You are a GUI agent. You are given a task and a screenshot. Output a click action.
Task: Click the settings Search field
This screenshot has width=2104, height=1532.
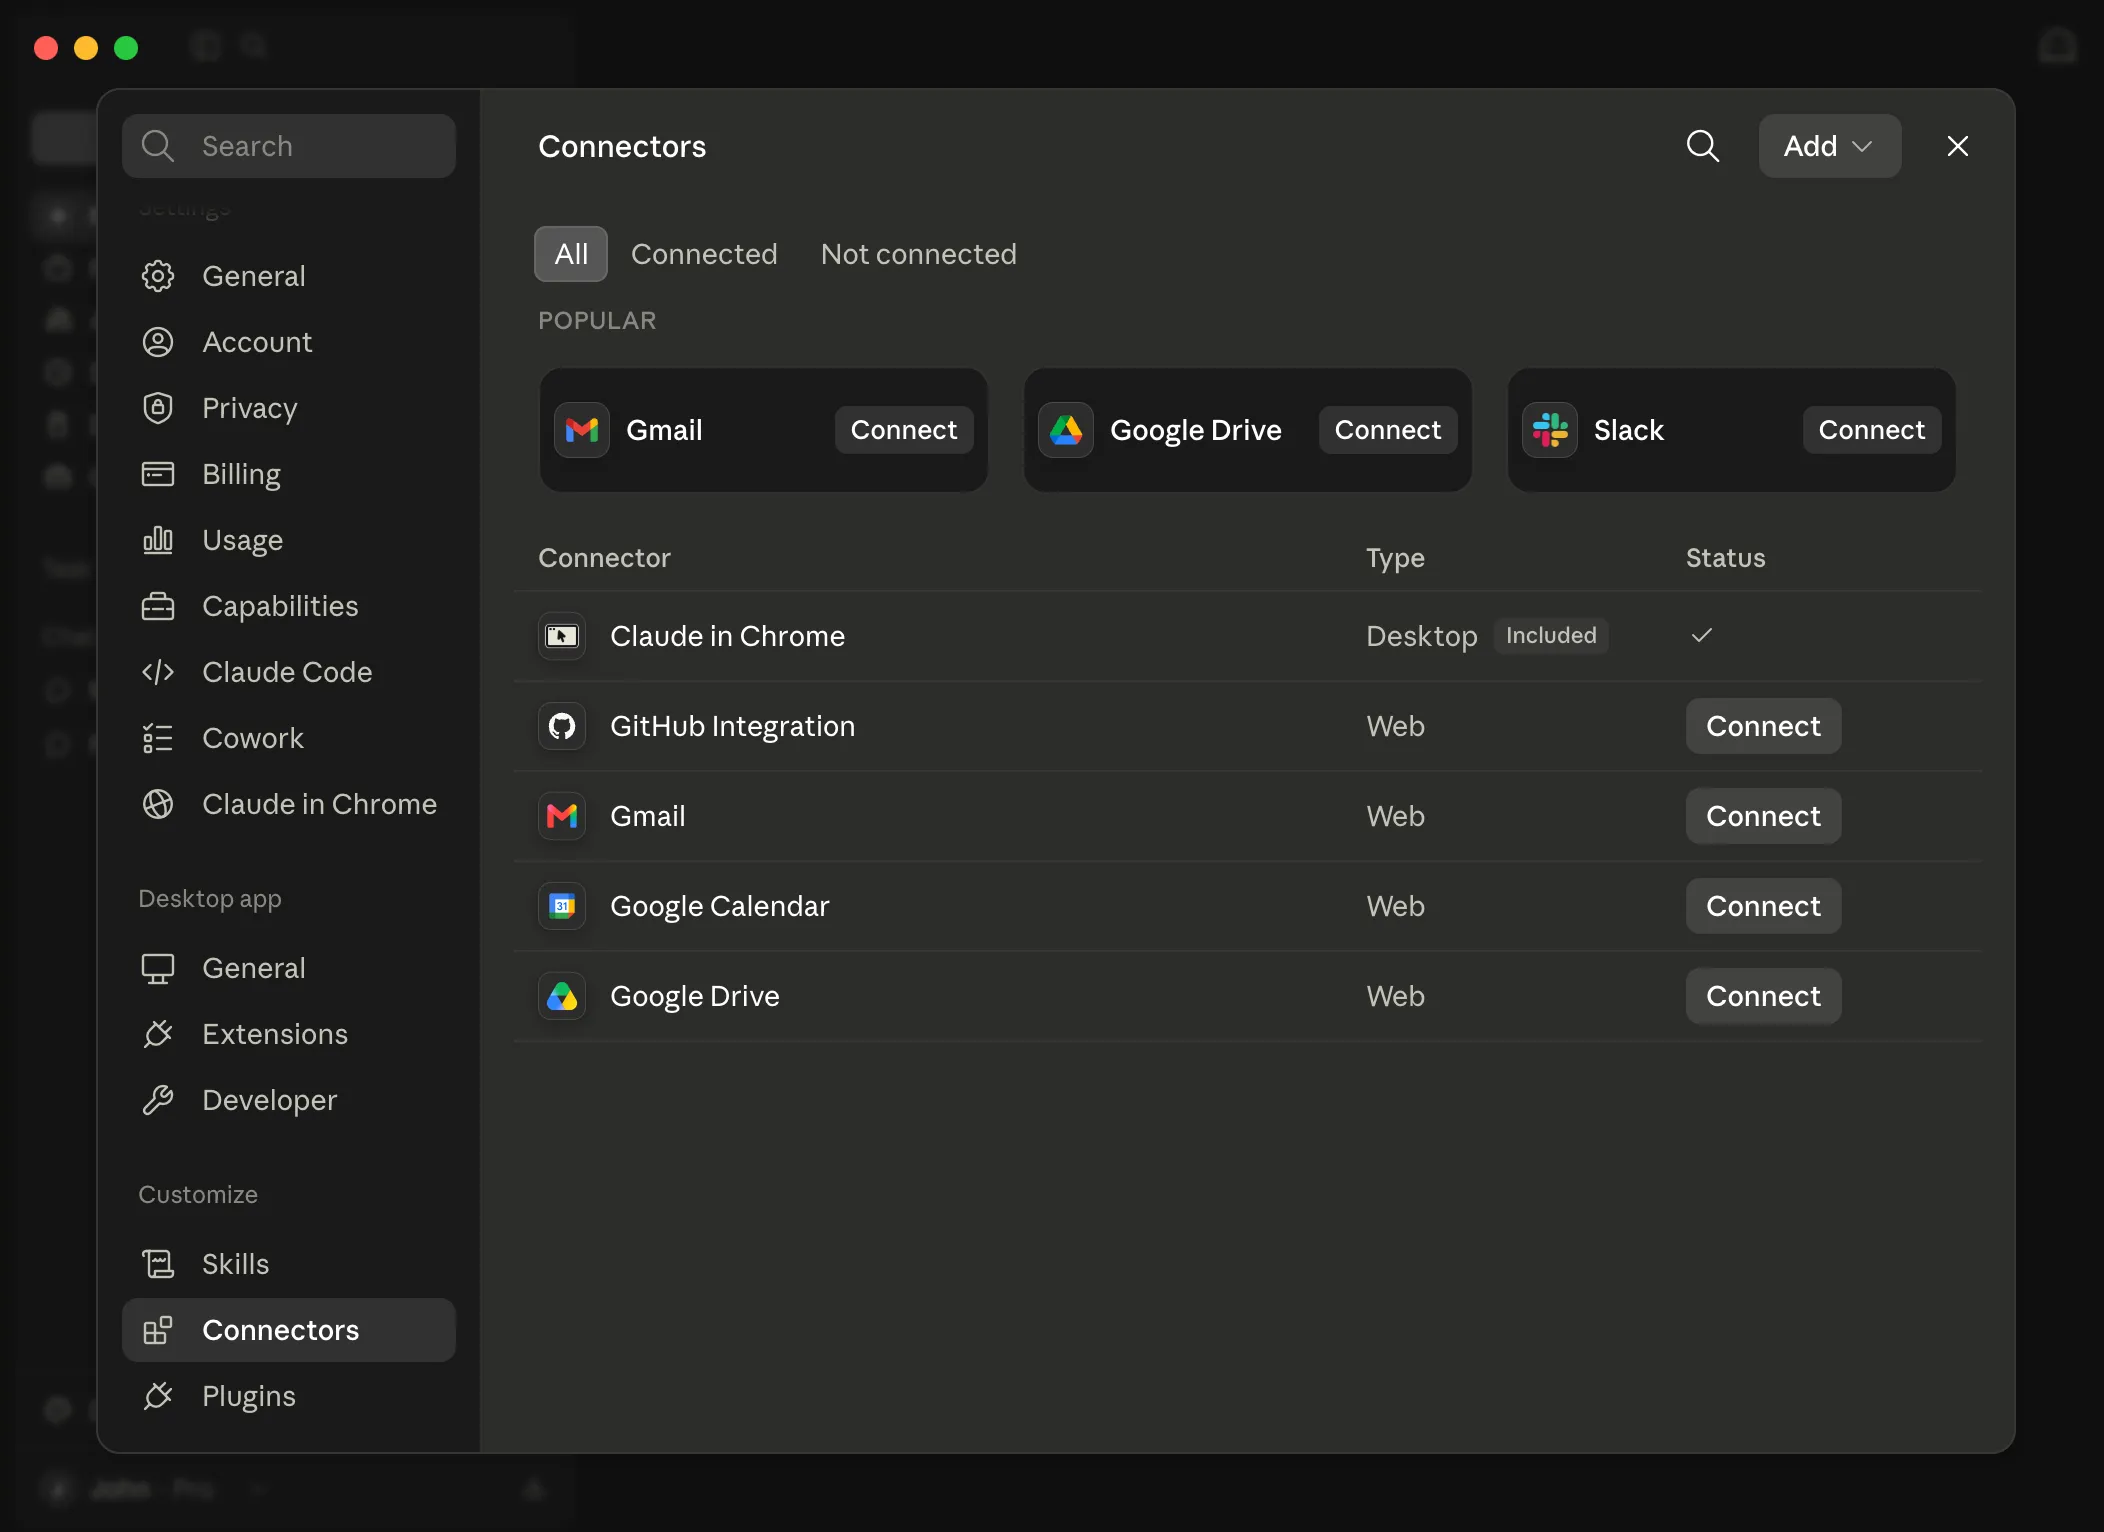[288, 146]
